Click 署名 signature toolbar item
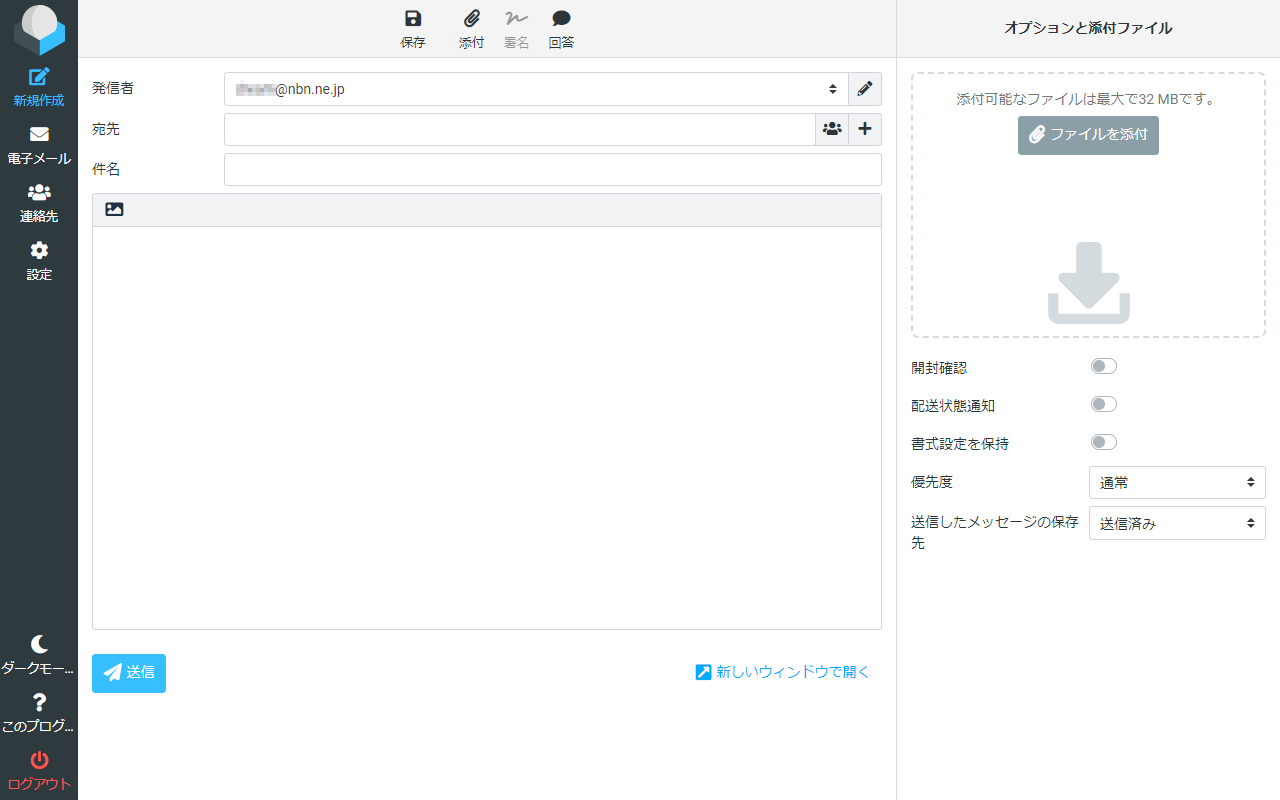This screenshot has height=800, width=1280. point(517,29)
